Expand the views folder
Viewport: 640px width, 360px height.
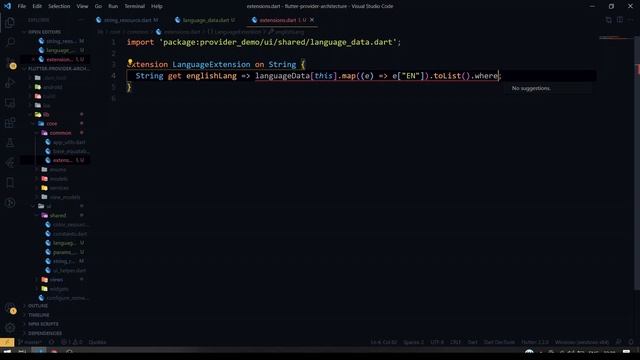tap(56, 280)
